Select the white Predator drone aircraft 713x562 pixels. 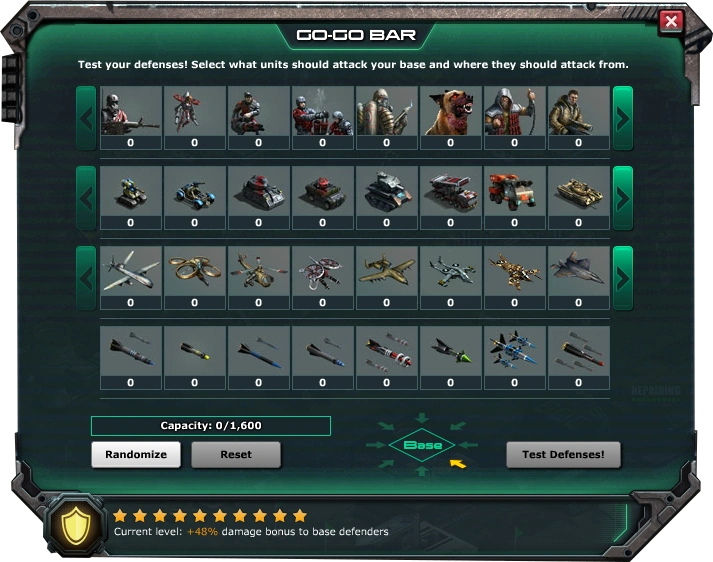131,277
